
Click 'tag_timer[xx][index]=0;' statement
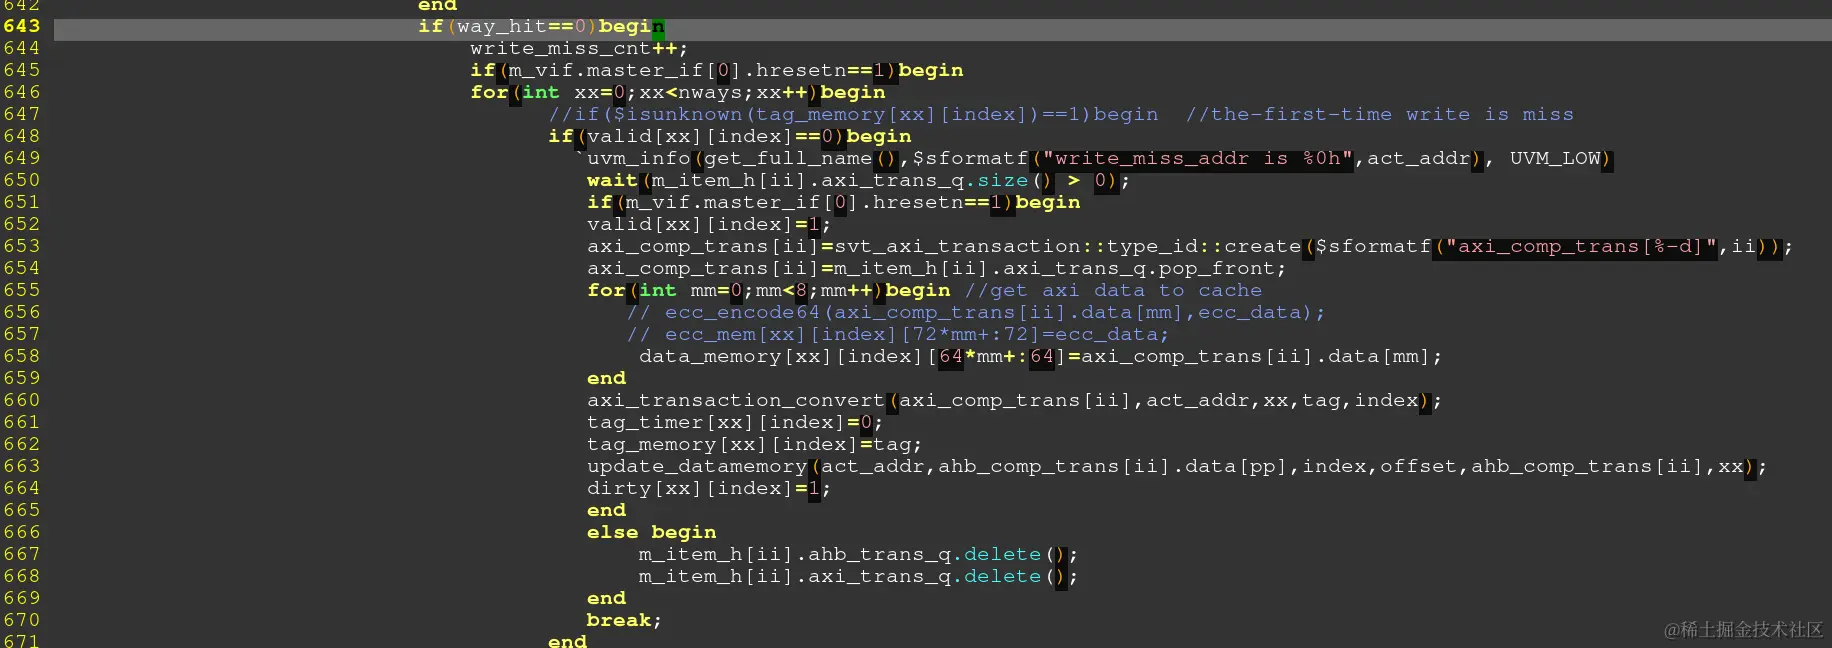click(x=735, y=422)
